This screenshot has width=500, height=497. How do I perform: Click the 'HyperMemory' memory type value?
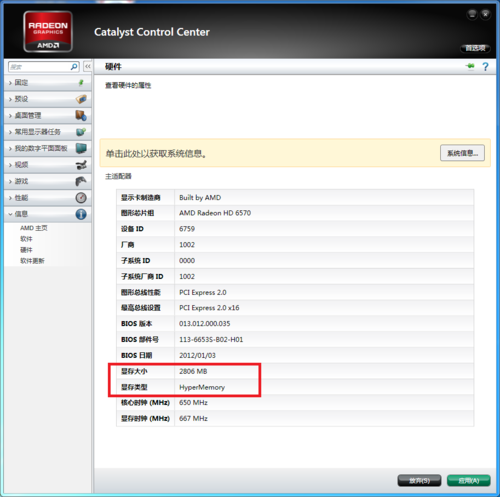[202, 387]
